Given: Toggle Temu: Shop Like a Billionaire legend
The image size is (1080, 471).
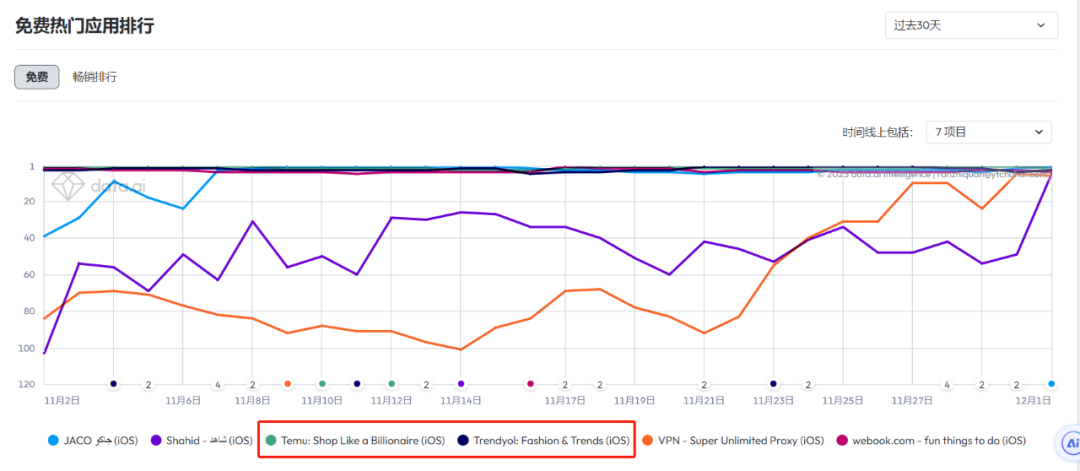Looking at the screenshot, I should (x=357, y=440).
